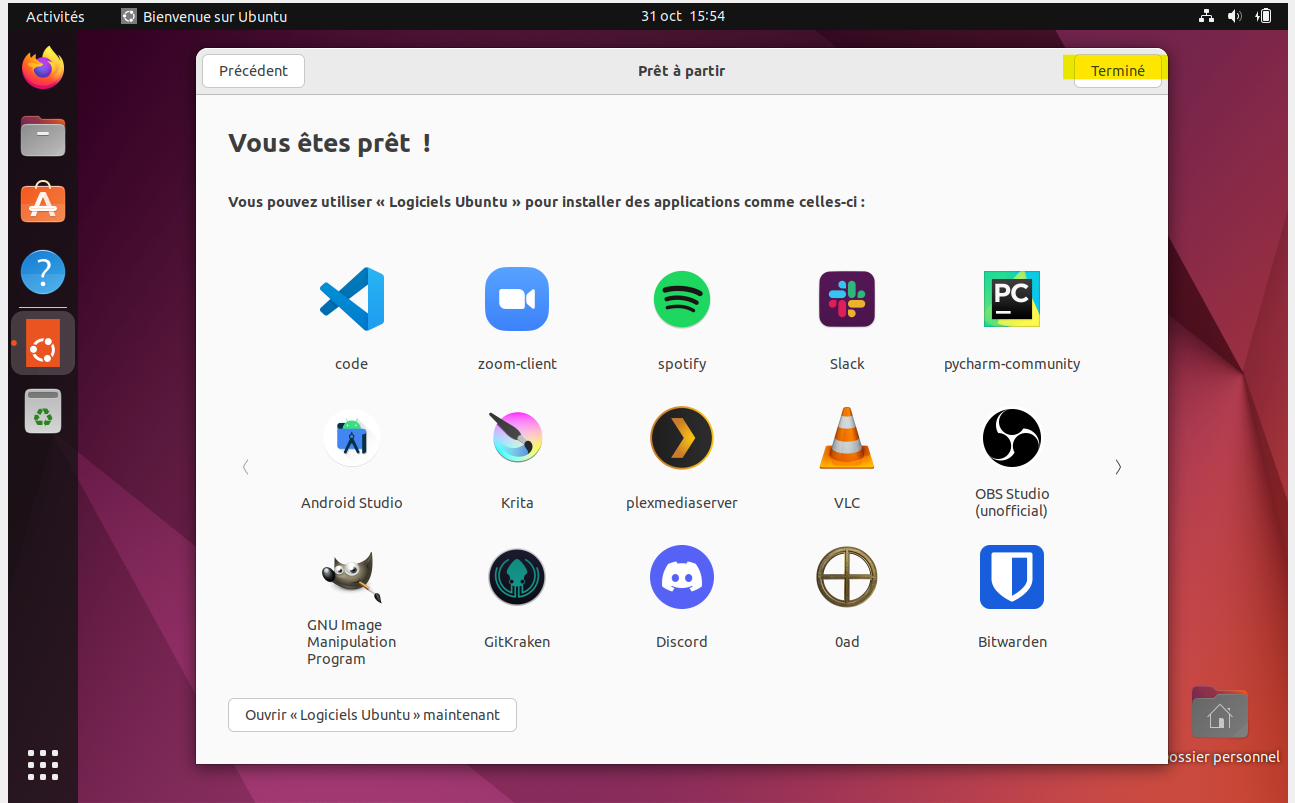
Task: Select the VLC traffic cone icon
Action: (x=847, y=438)
